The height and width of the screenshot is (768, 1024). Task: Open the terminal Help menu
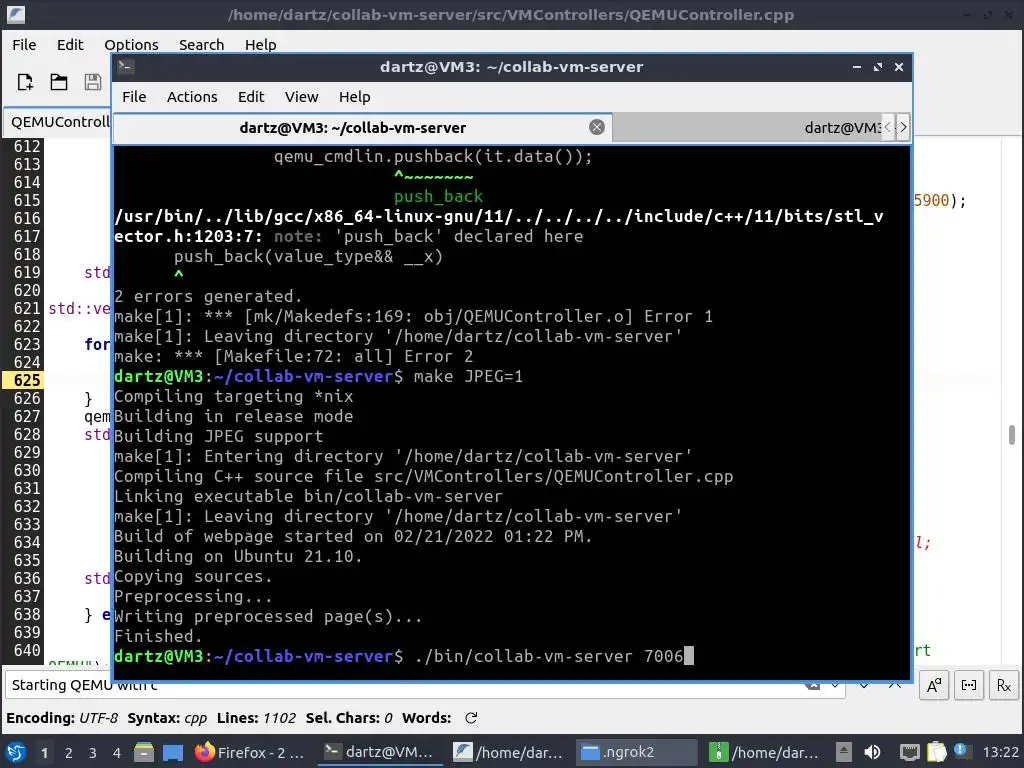tap(355, 97)
